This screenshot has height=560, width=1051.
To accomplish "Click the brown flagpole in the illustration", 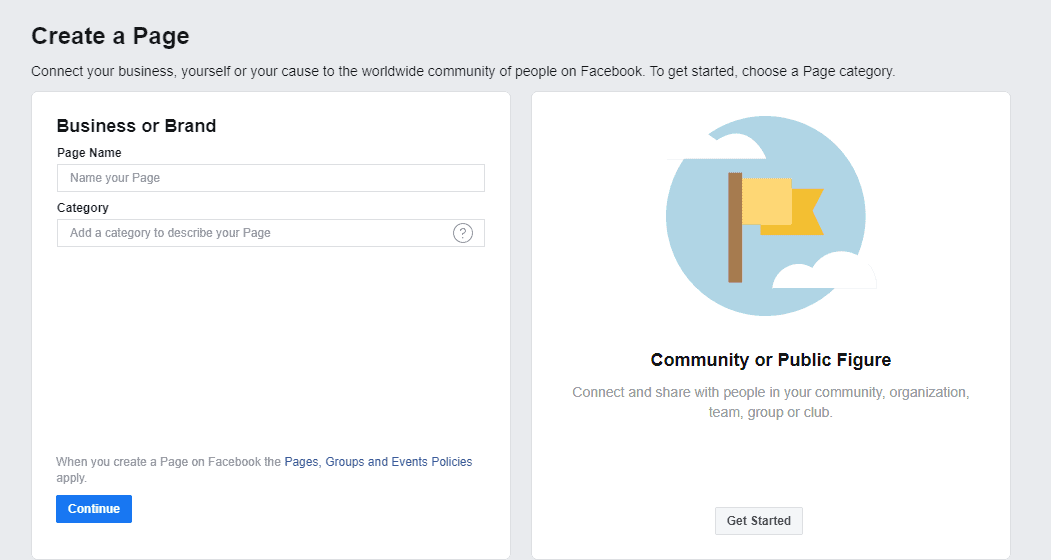I will 735,227.
